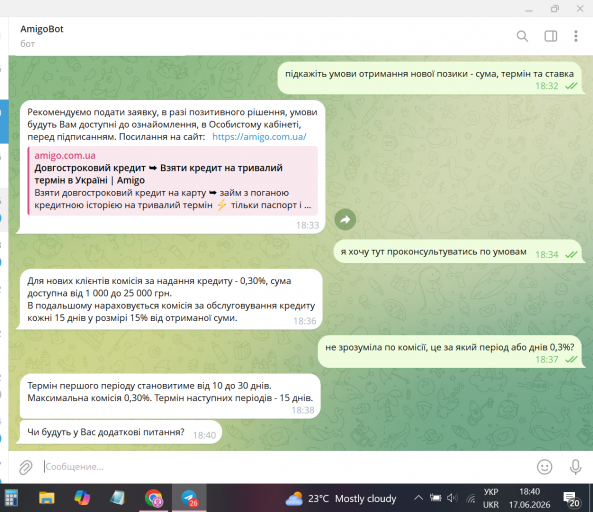593x512 pixels.
Task: Click the AmigoBot chat title
Action: (x=42, y=29)
